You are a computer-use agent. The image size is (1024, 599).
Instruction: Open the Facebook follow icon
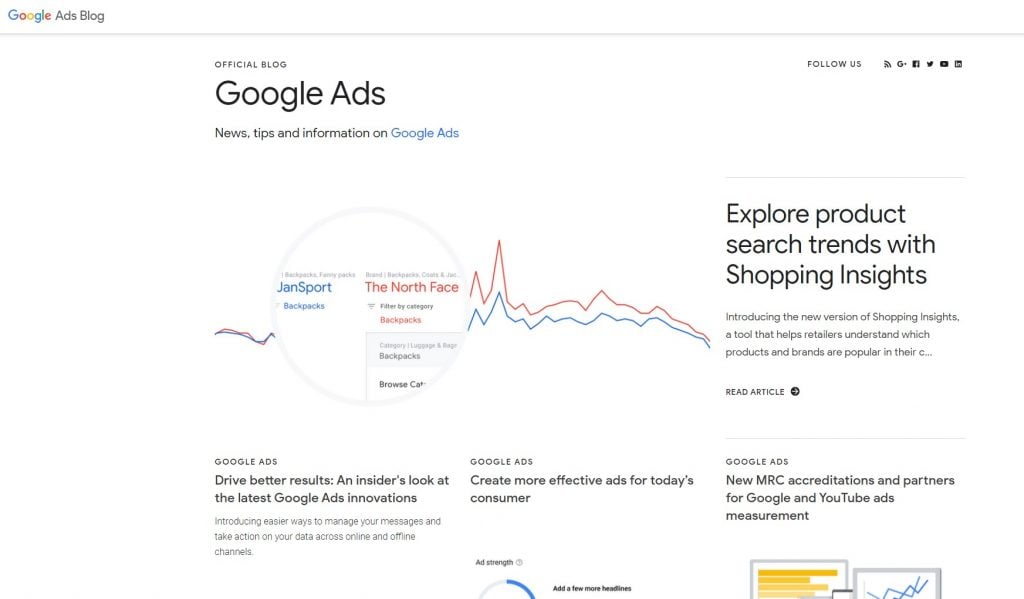916,64
